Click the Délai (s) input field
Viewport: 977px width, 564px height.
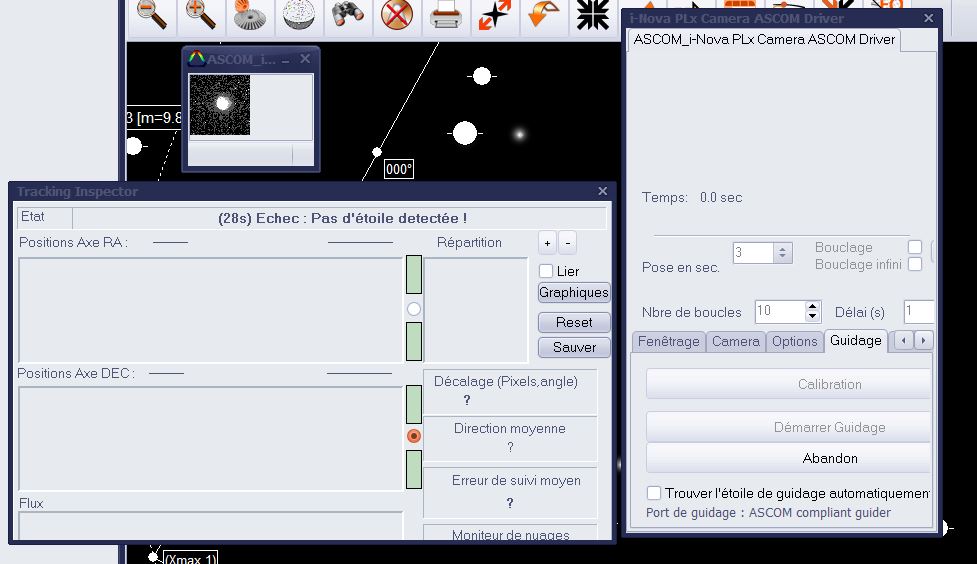point(918,311)
